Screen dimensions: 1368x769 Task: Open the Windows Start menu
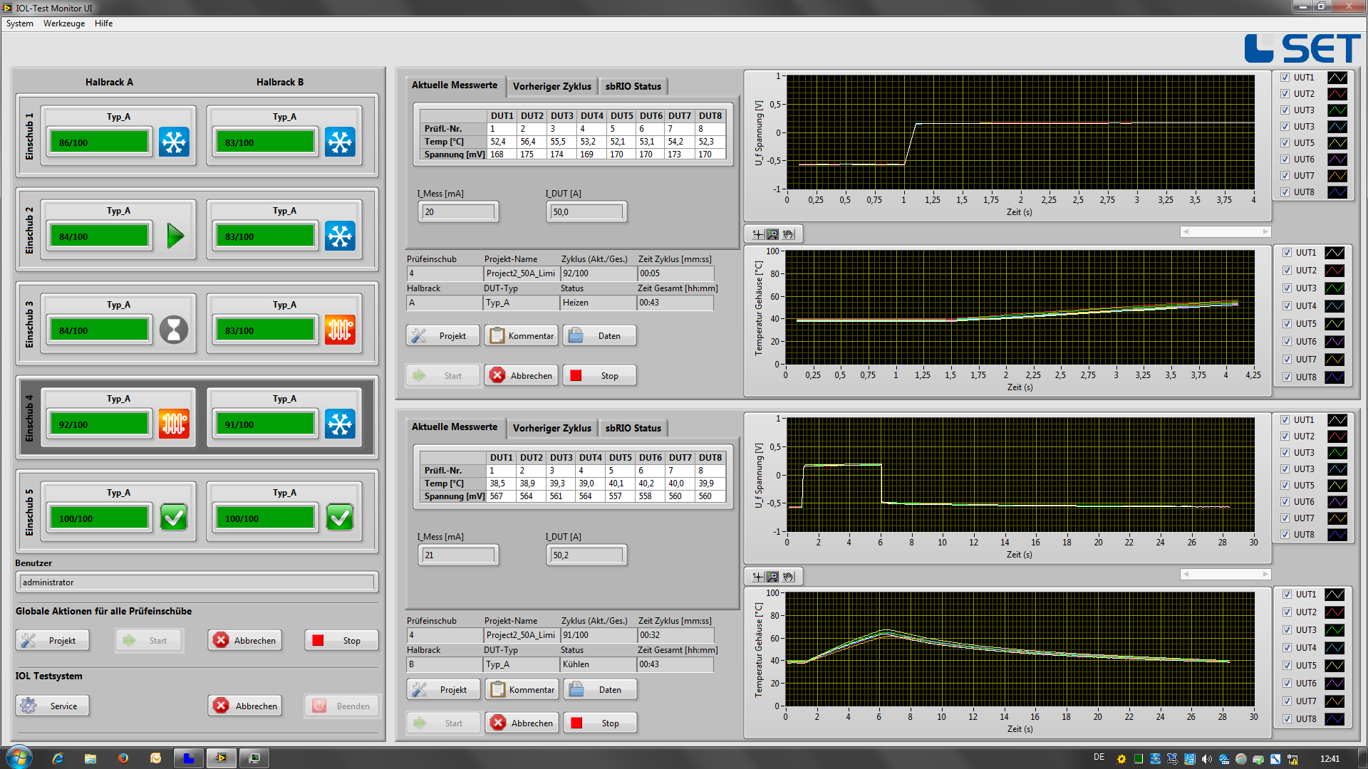(x=18, y=758)
